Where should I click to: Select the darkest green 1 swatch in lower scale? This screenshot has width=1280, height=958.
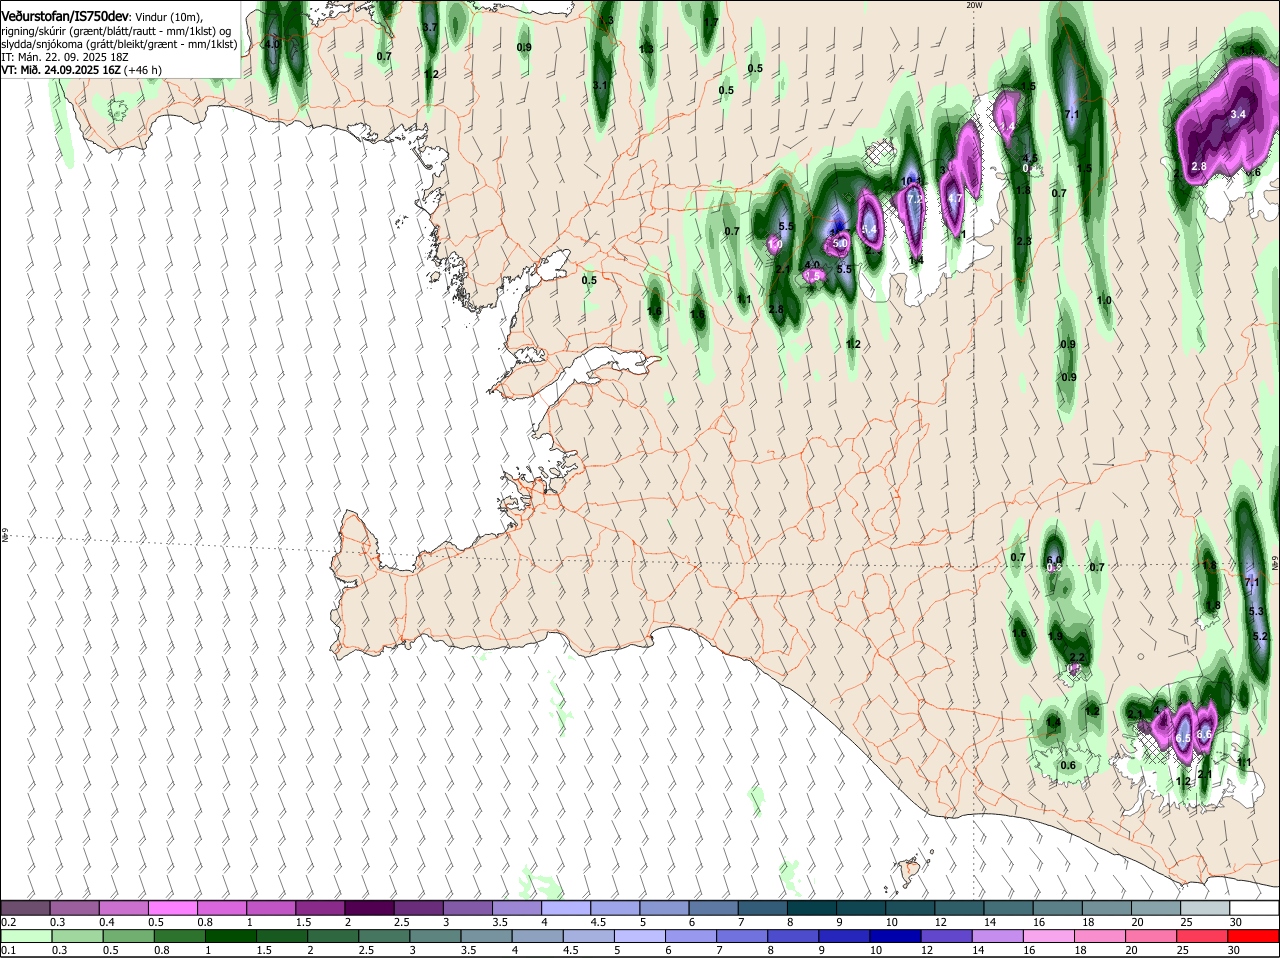pos(231,936)
